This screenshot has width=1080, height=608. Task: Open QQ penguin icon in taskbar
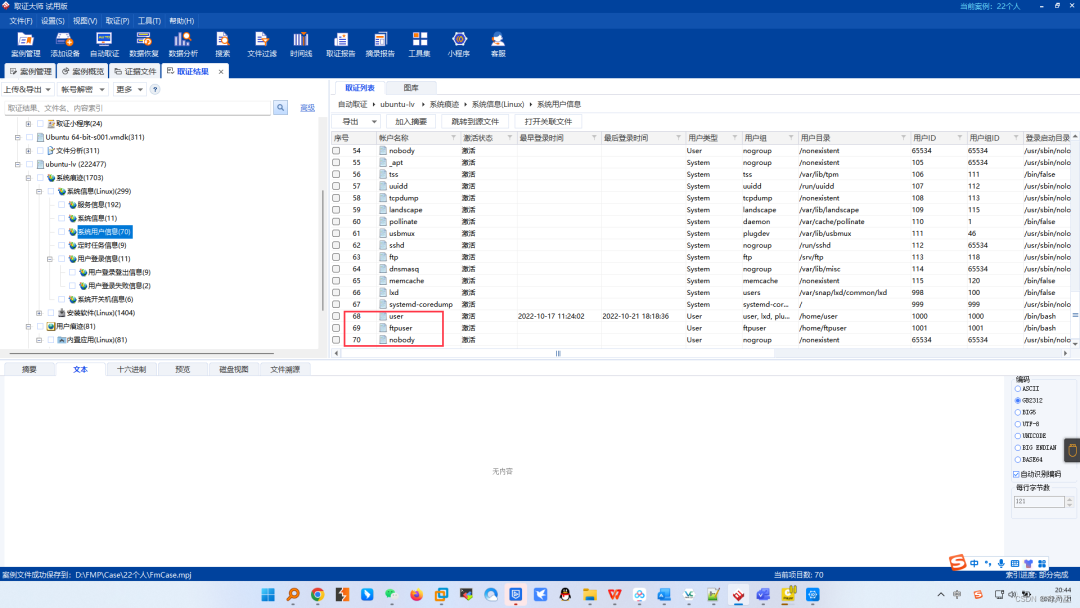[x=565, y=595]
